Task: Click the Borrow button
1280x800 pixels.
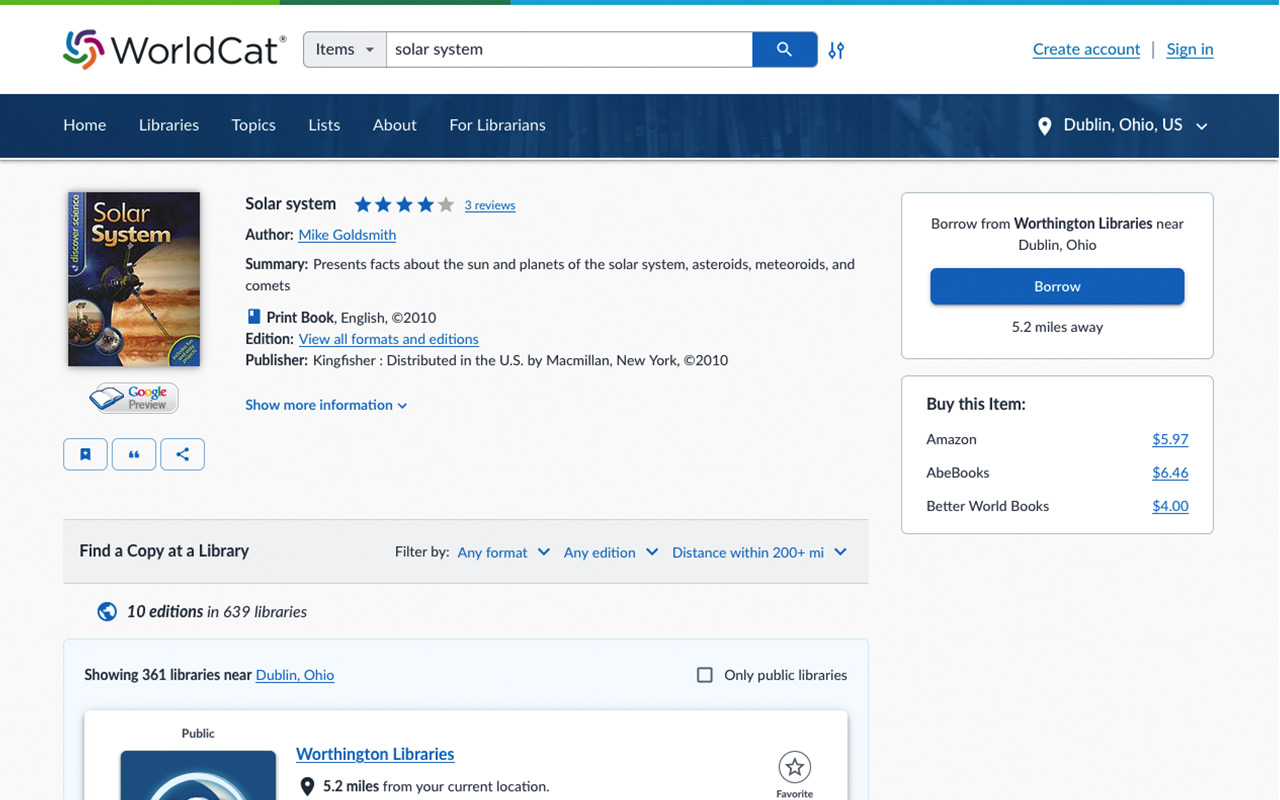Action: (x=1057, y=286)
